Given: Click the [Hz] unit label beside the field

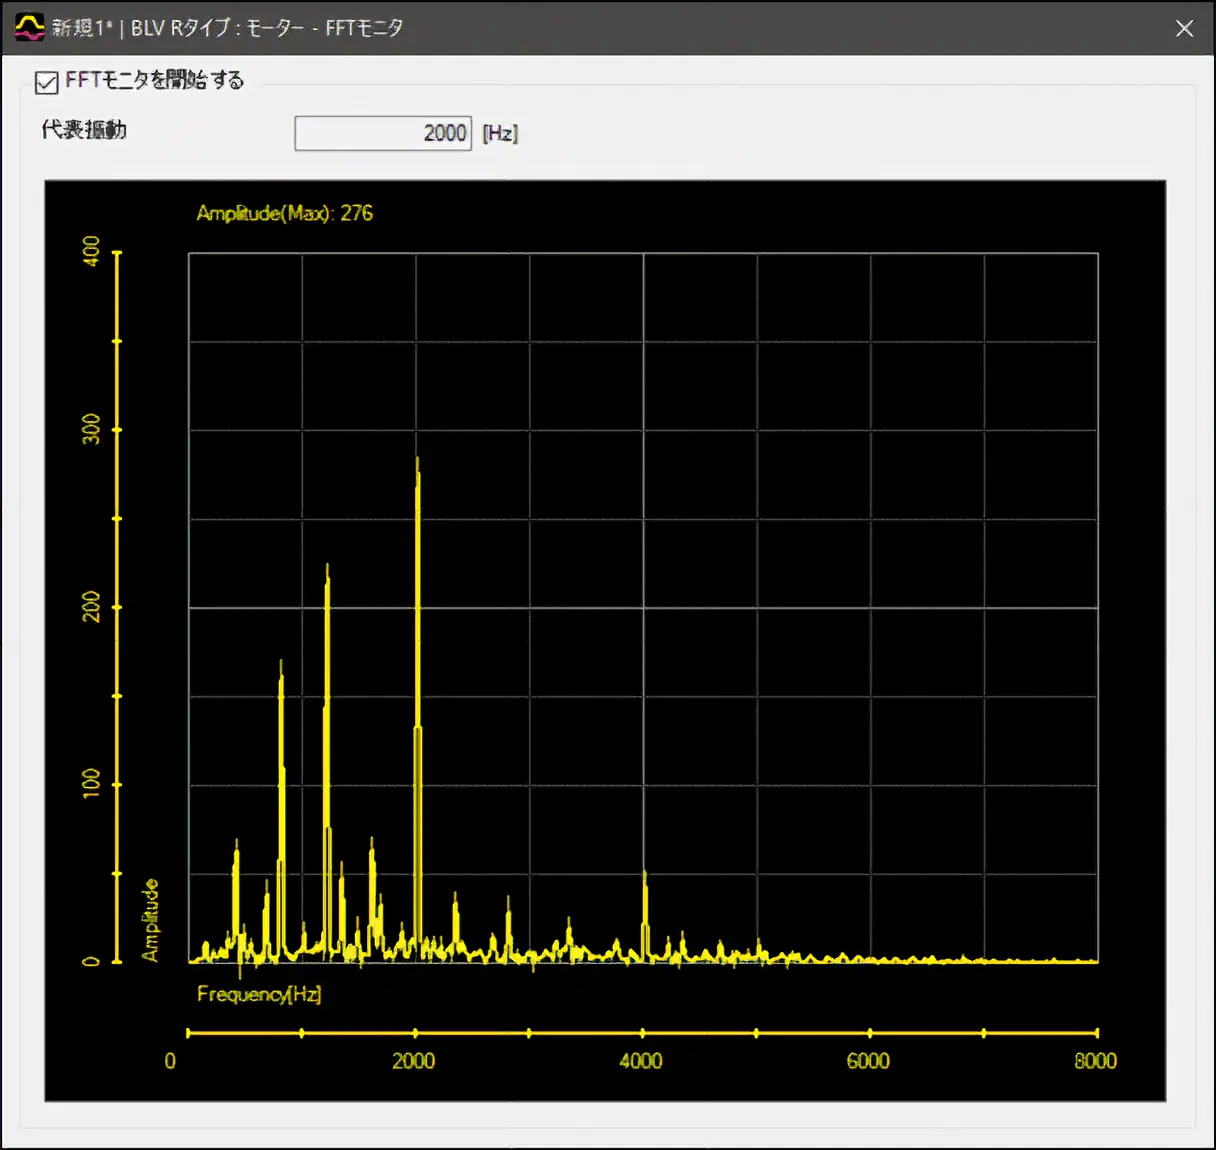Looking at the screenshot, I should [x=500, y=133].
